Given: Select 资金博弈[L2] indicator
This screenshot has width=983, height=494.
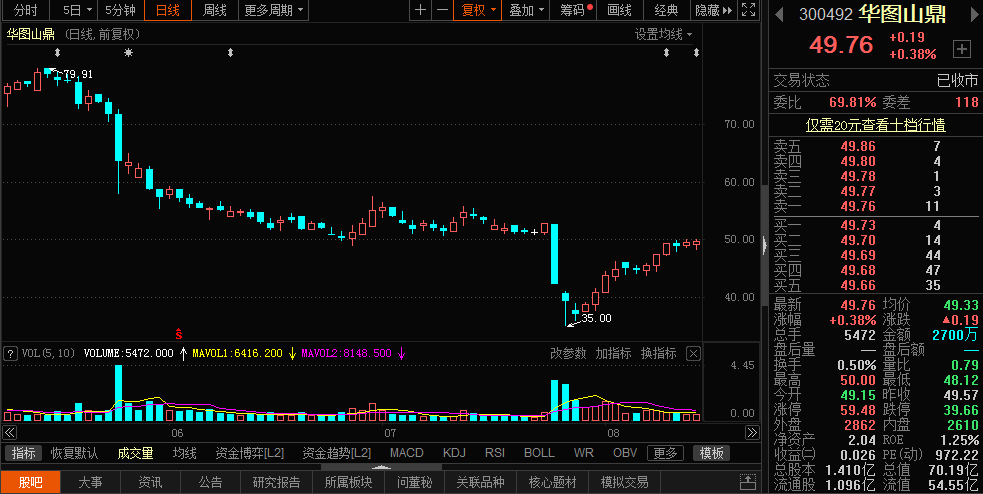Looking at the screenshot, I should [250, 453].
